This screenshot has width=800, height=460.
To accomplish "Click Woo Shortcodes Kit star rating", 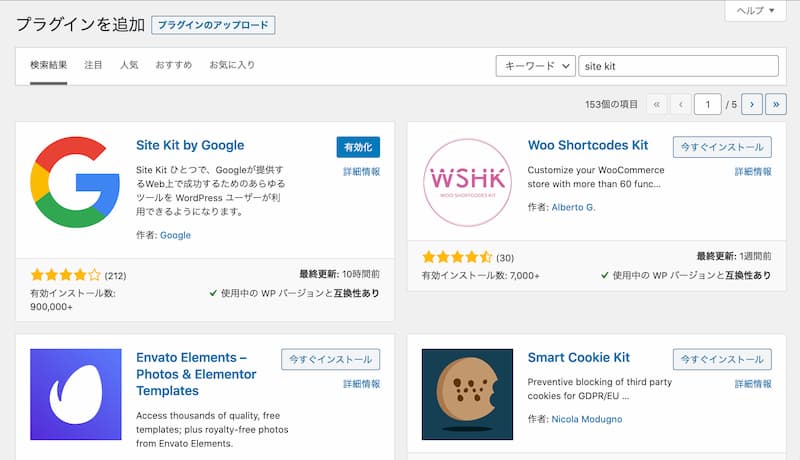I will [457, 257].
